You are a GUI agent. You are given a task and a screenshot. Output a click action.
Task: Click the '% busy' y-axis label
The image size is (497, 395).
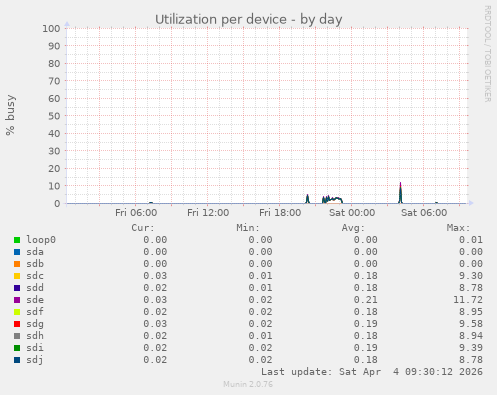click(x=10, y=115)
